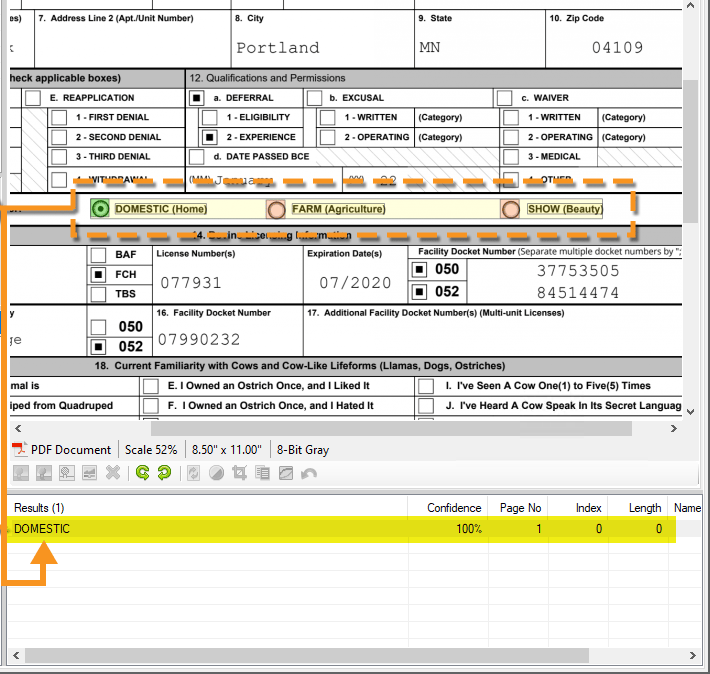Screen dimensions: 710x674
Task: Click the Confidence column header
Action: [454, 508]
